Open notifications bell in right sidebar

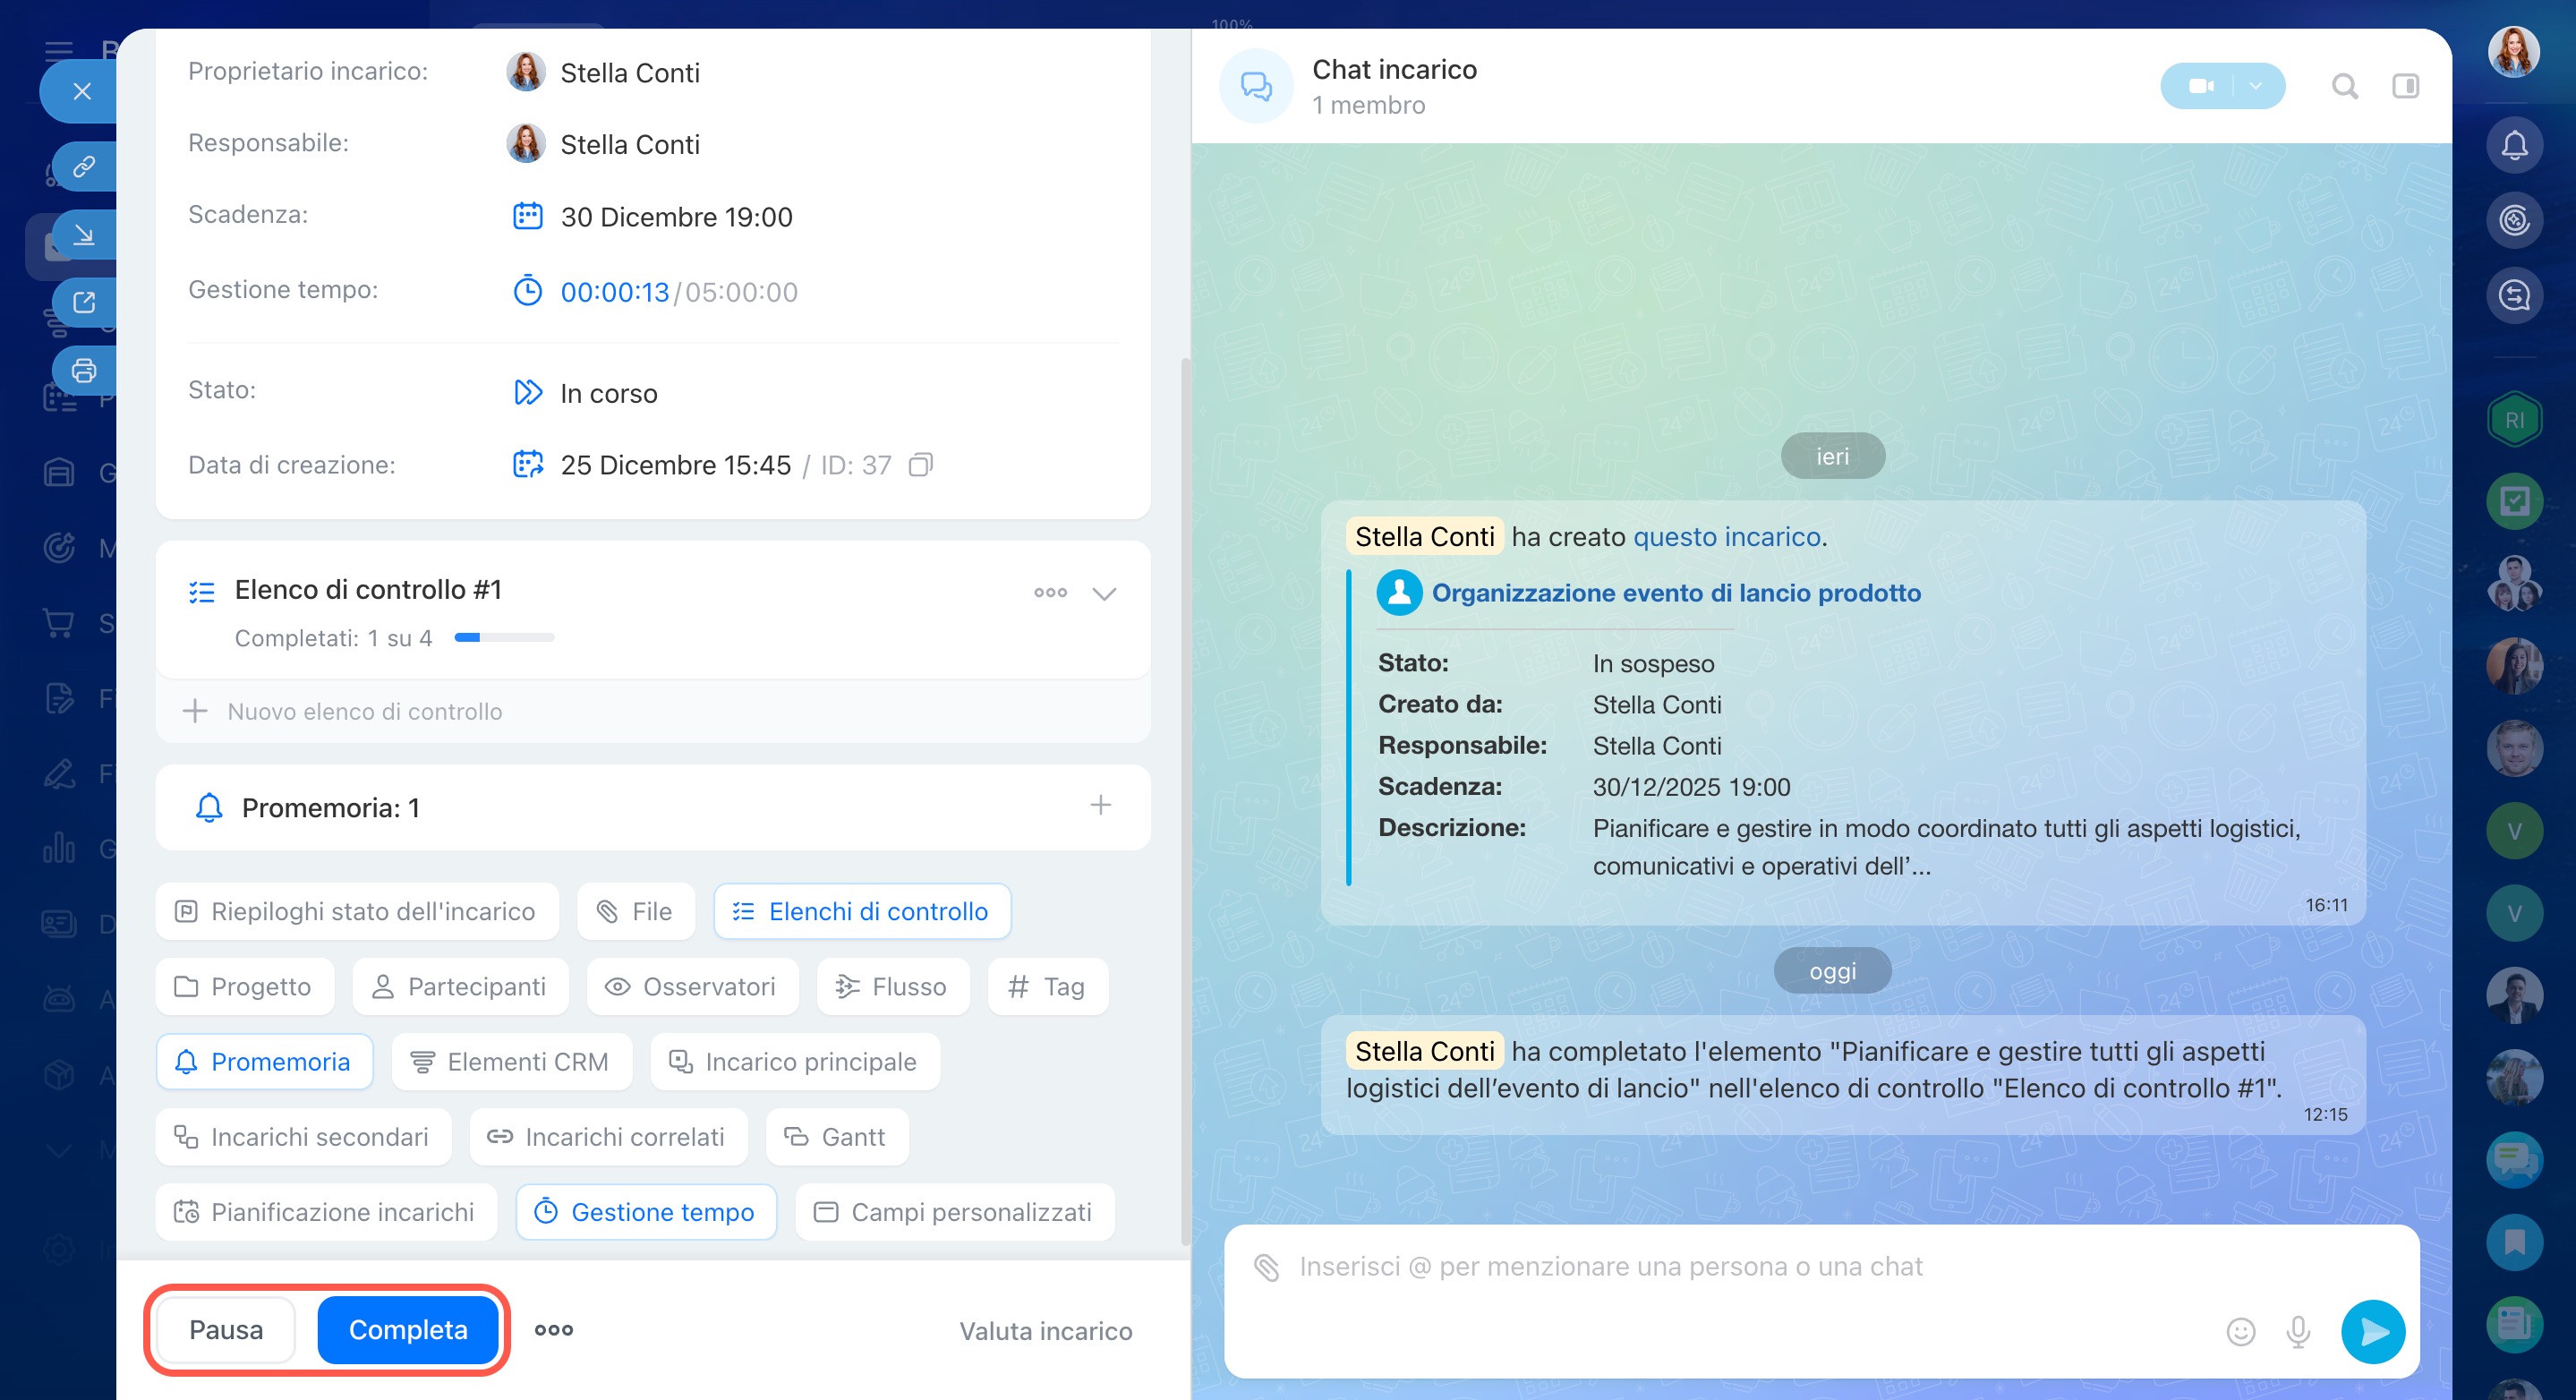(x=2514, y=146)
